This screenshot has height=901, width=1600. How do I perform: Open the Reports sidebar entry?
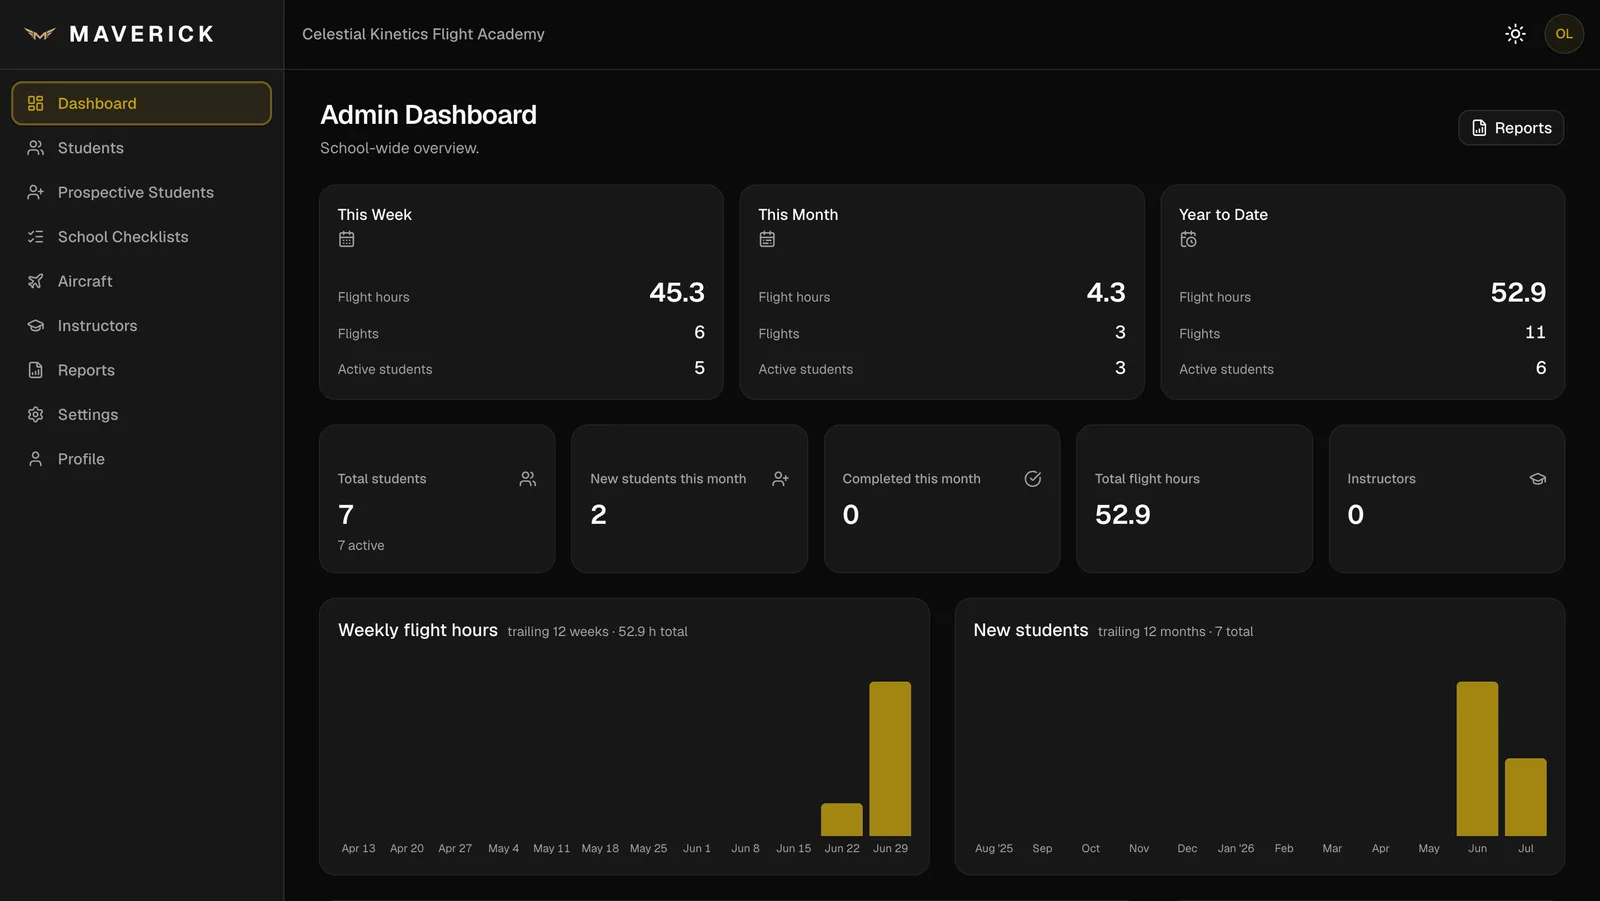coord(141,370)
